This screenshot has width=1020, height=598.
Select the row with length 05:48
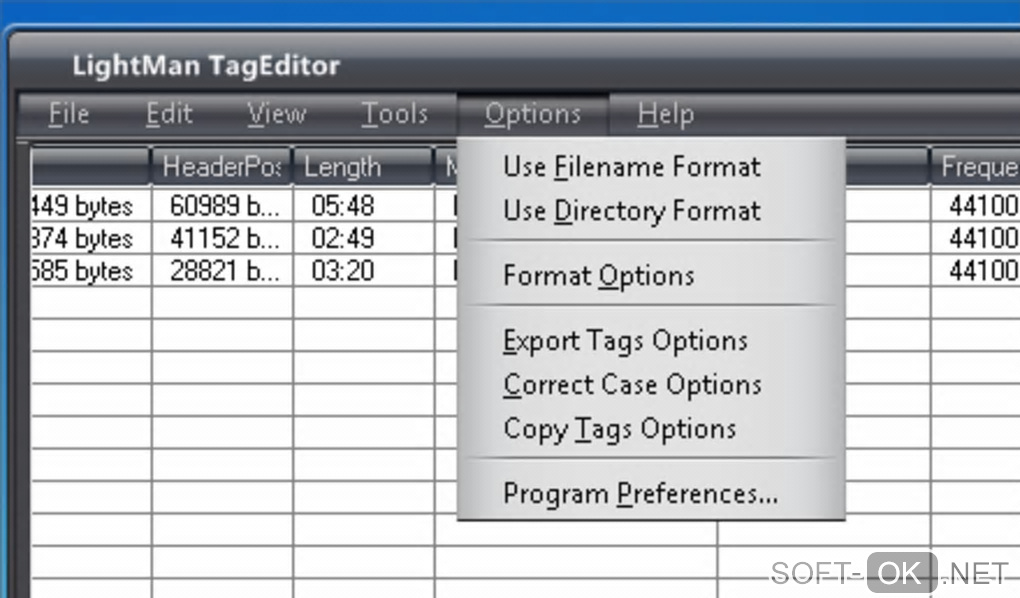tap(342, 206)
